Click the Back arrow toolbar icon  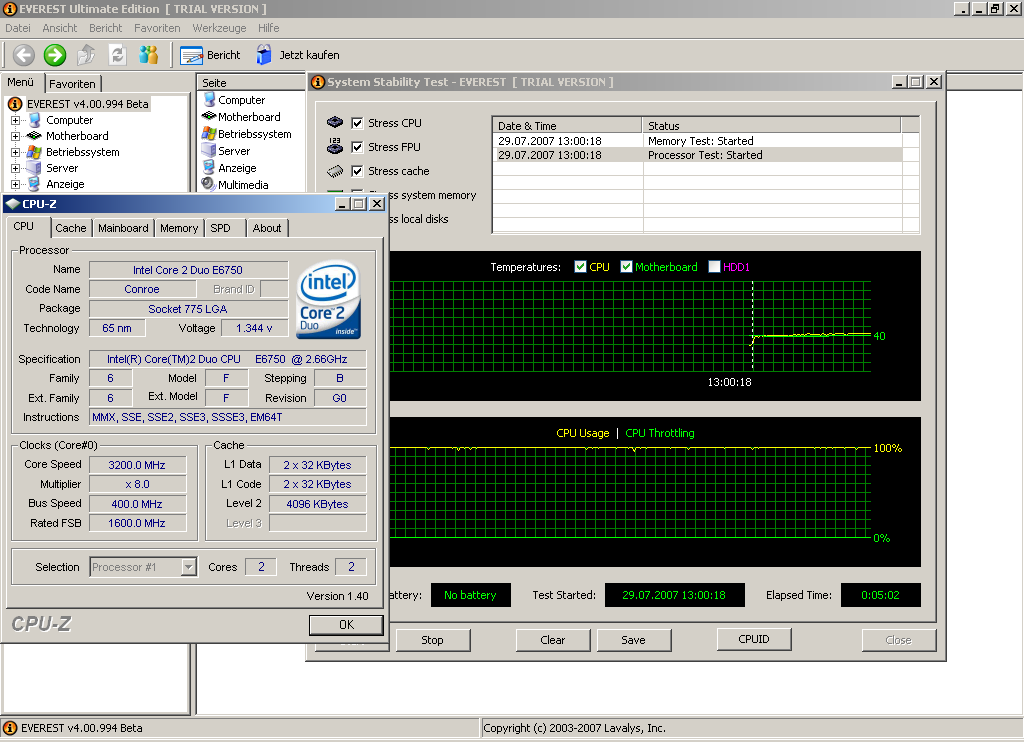pos(24,55)
